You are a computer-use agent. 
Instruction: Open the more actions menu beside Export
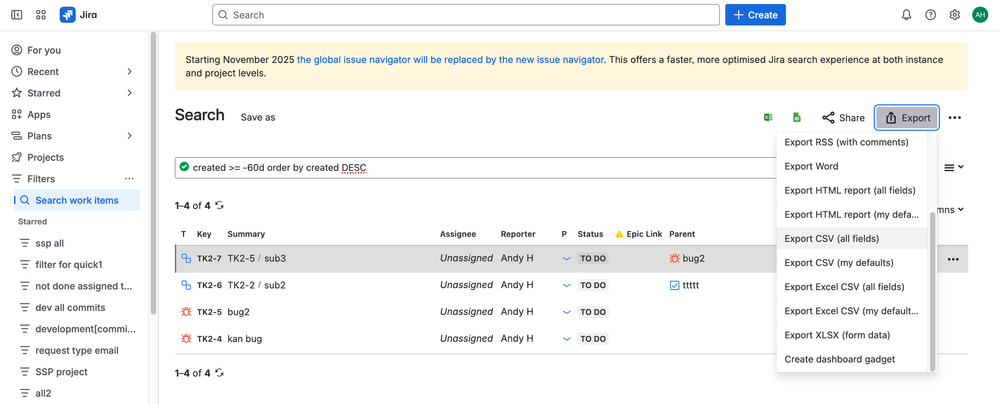tap(954, 118)
